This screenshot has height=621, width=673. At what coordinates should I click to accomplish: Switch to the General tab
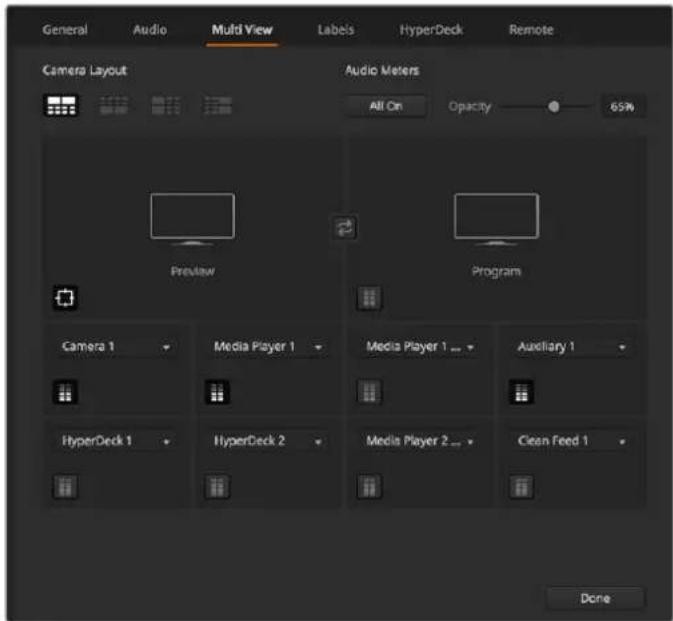[65, 30]
